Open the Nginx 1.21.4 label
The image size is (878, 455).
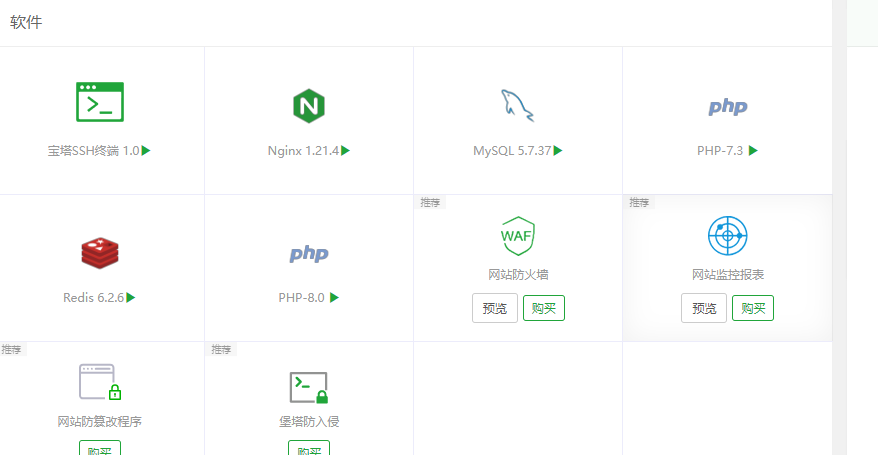[x=303, y=151]
